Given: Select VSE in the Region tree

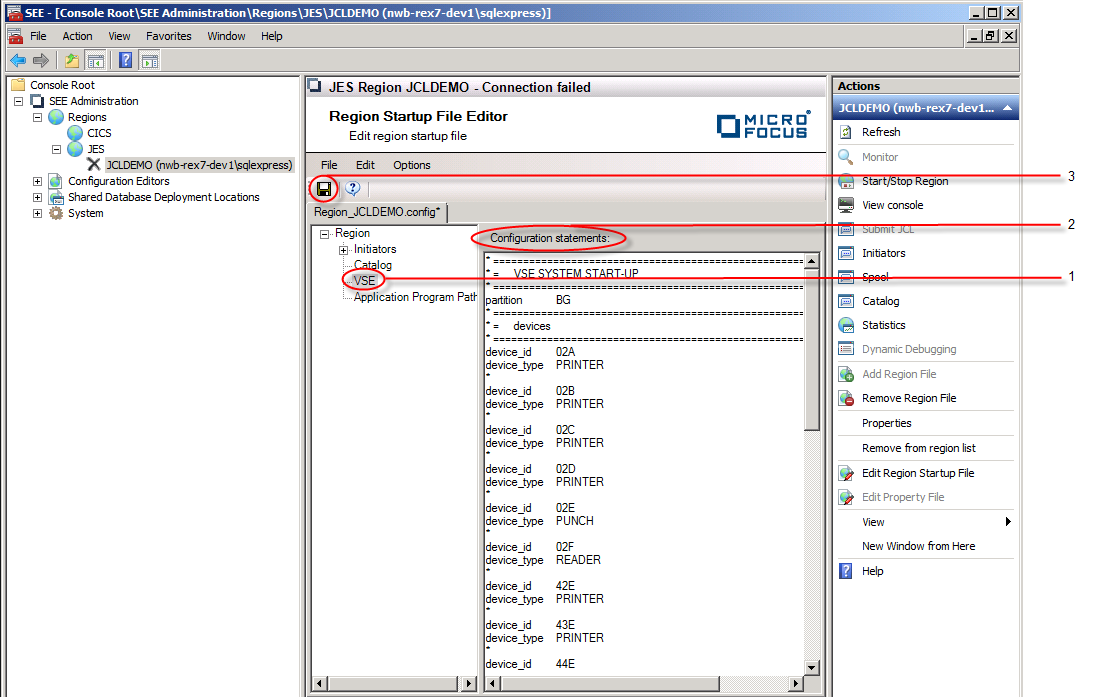Looking at the screenshot, I should pos(364,281).
